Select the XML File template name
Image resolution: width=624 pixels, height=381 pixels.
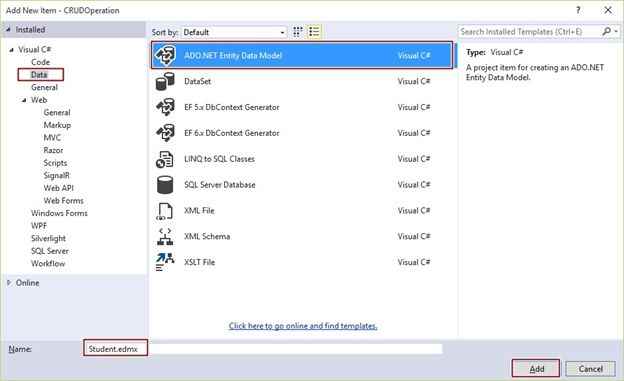point(199,211)
